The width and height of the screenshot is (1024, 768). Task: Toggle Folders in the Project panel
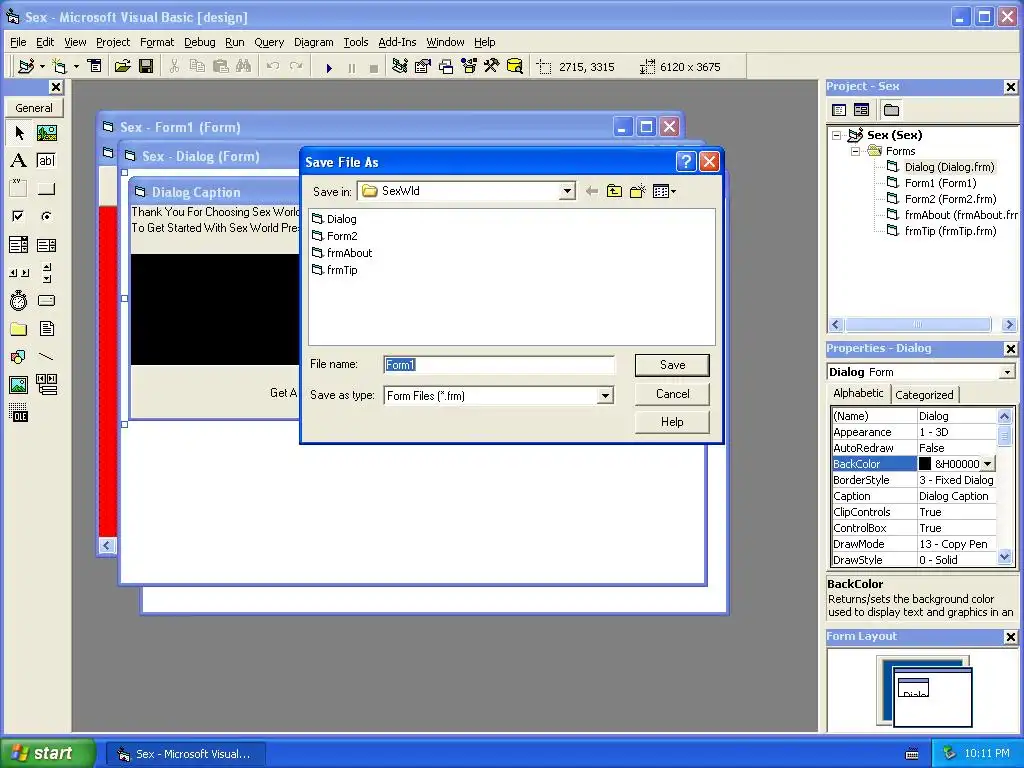891,110
